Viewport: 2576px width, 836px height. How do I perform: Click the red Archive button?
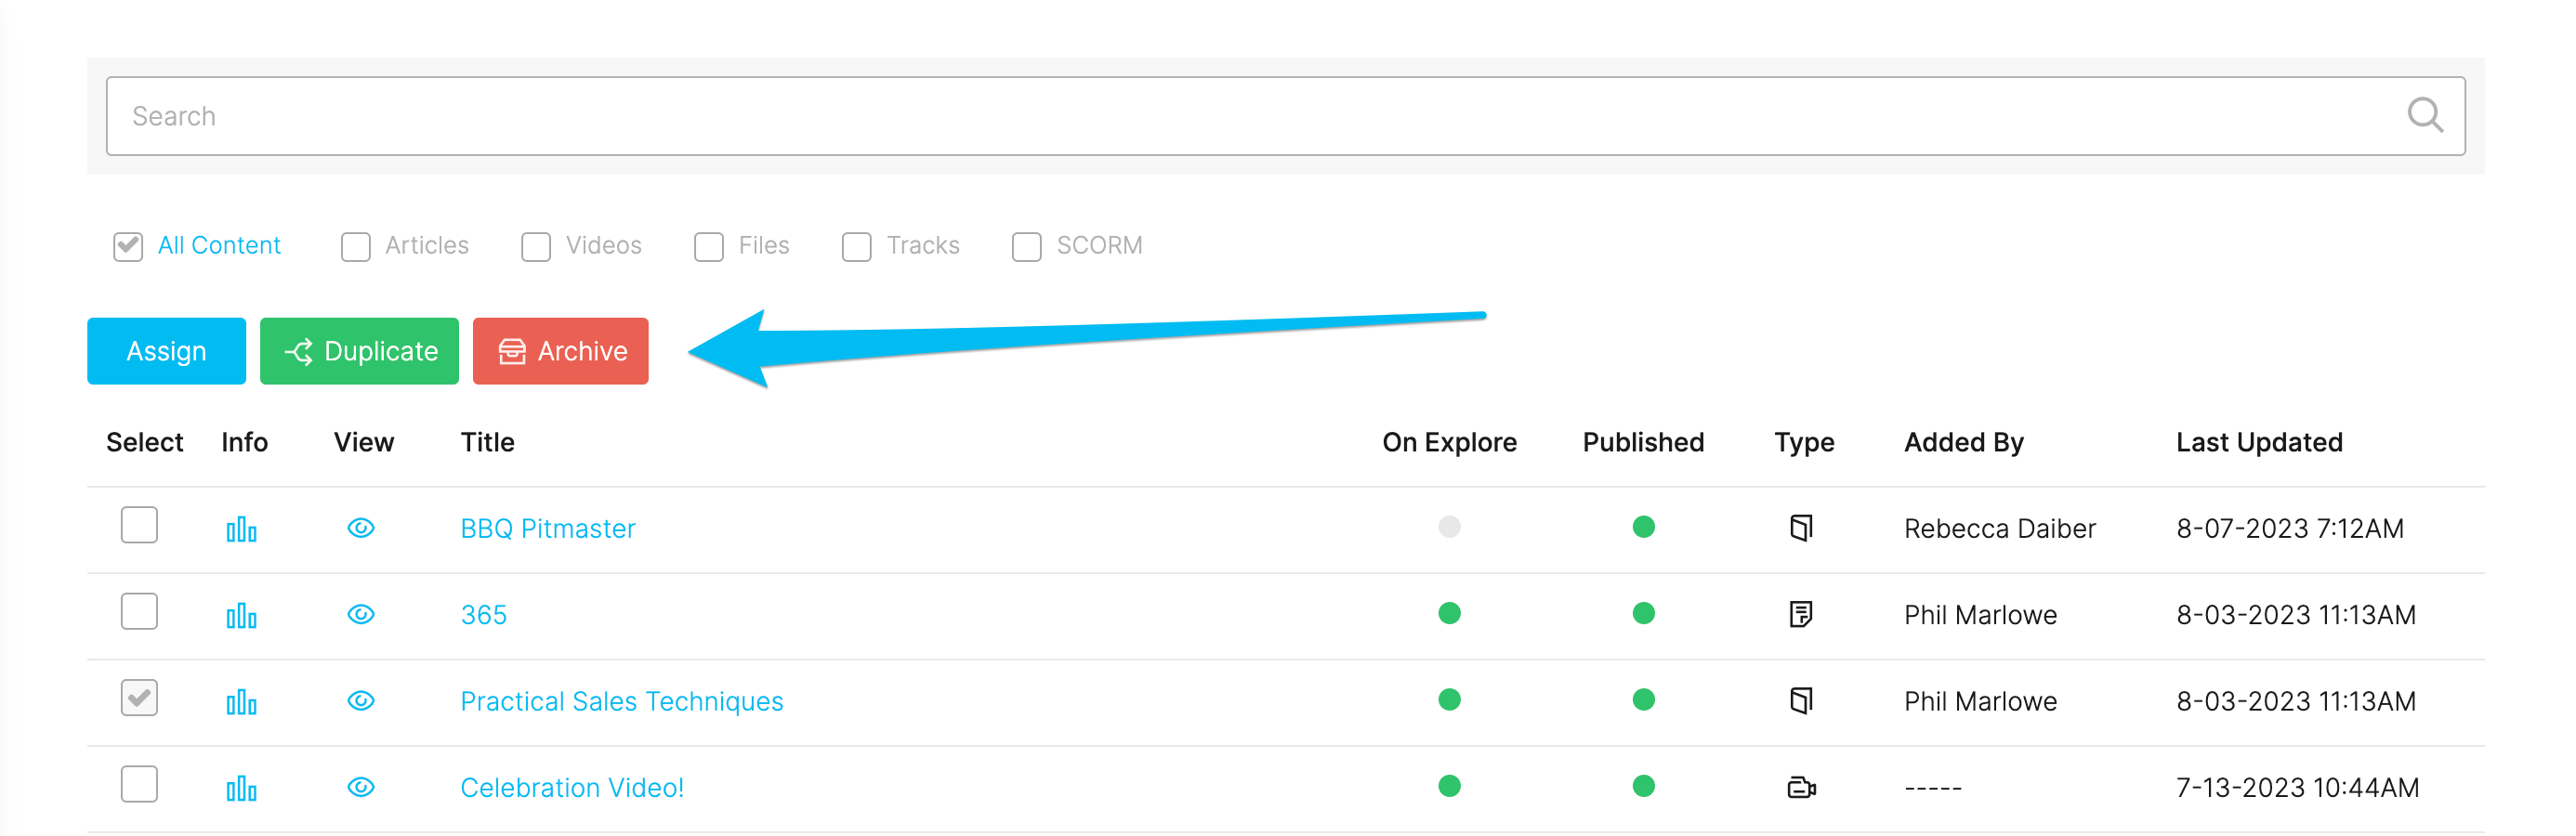(x=560, y=351)
